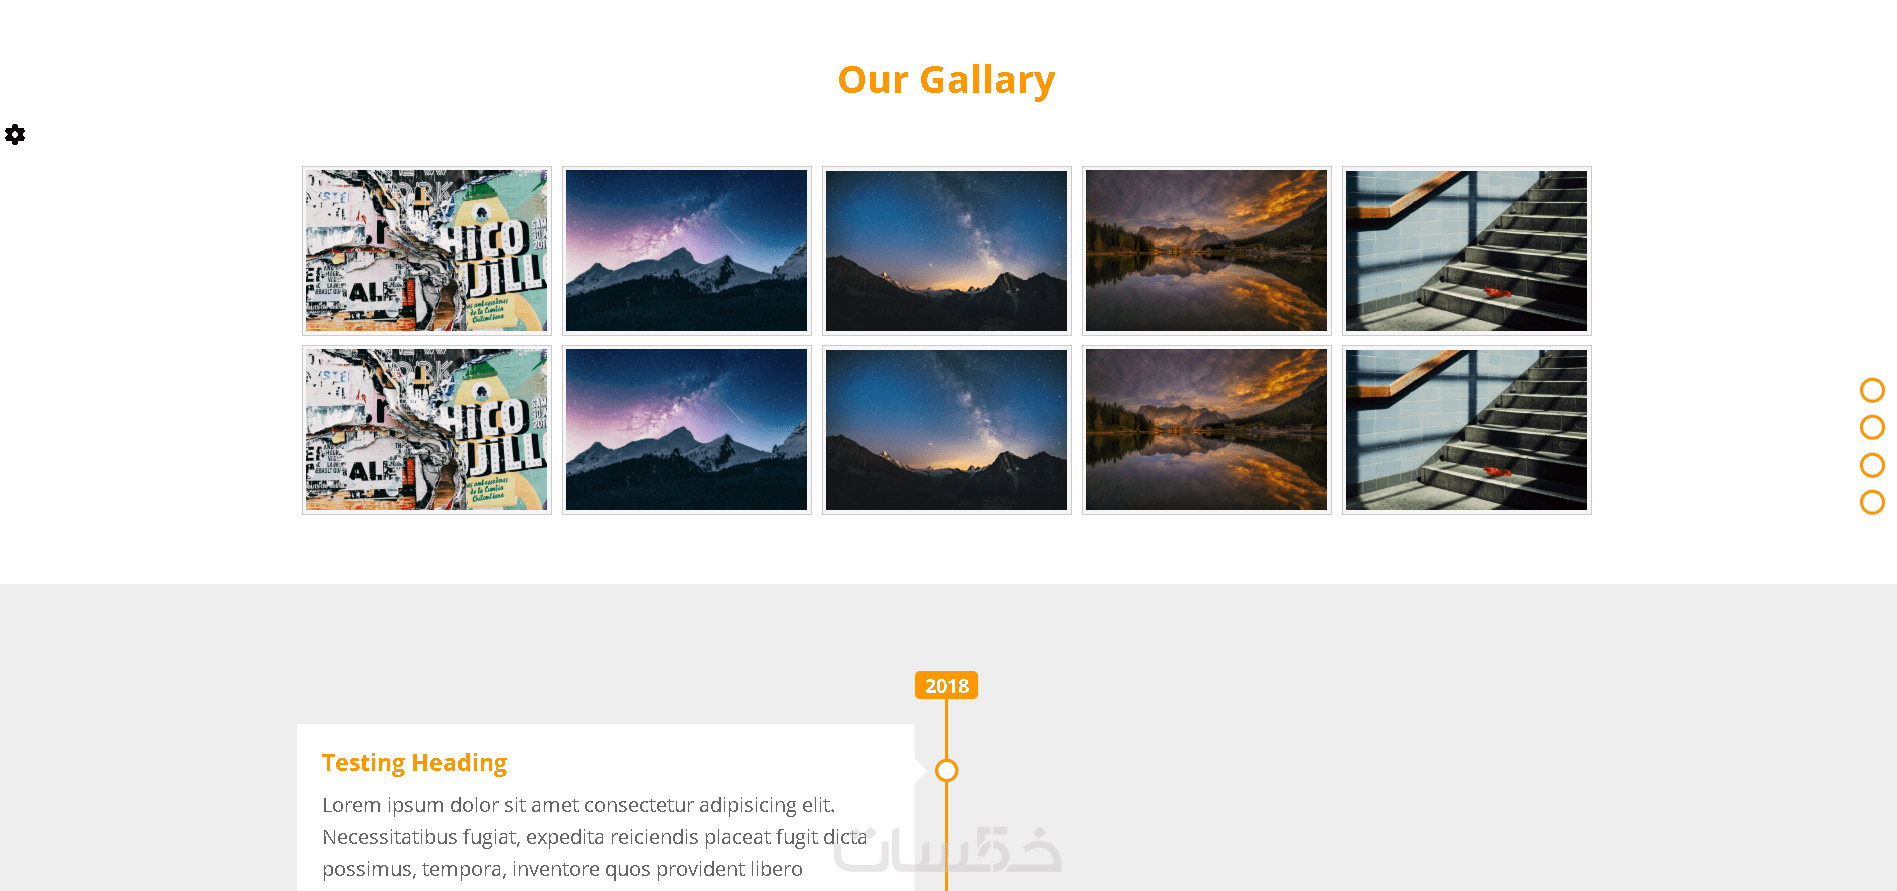1897x891 pixels.
Task: Open bottom row purple milky way mountain image
Action: coord(687,430)
